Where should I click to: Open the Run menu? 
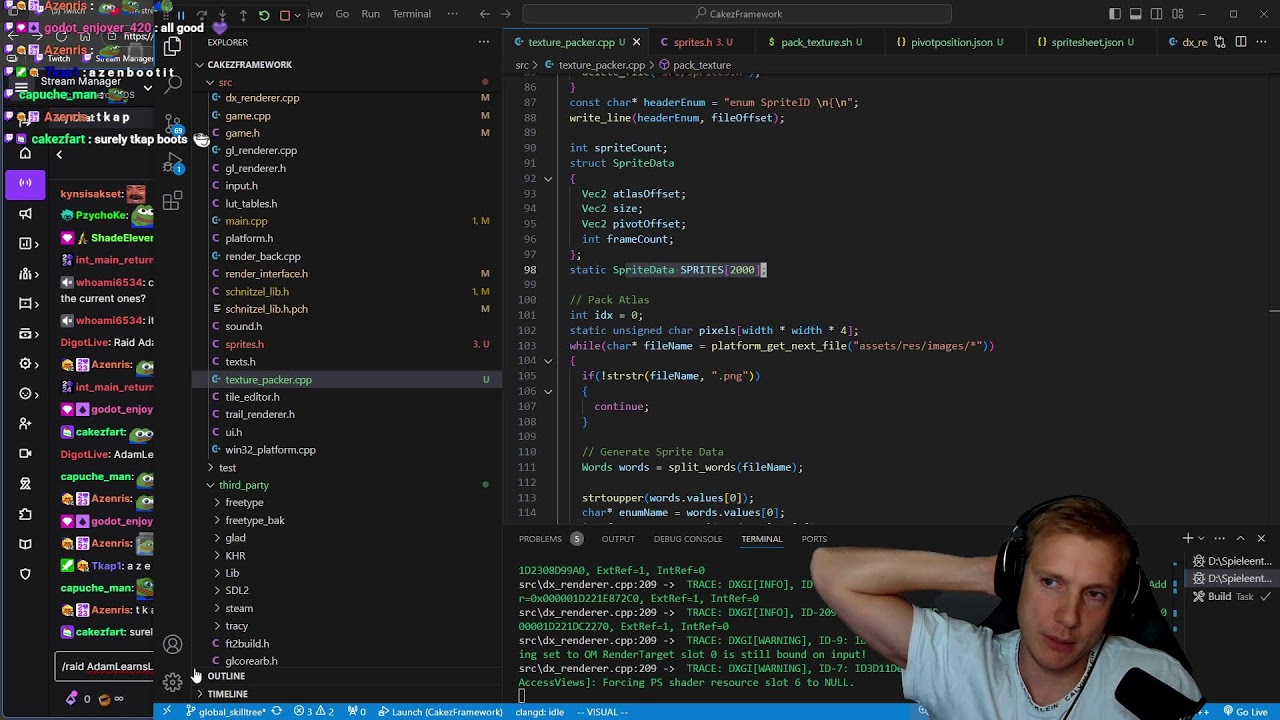click(370, 14)
